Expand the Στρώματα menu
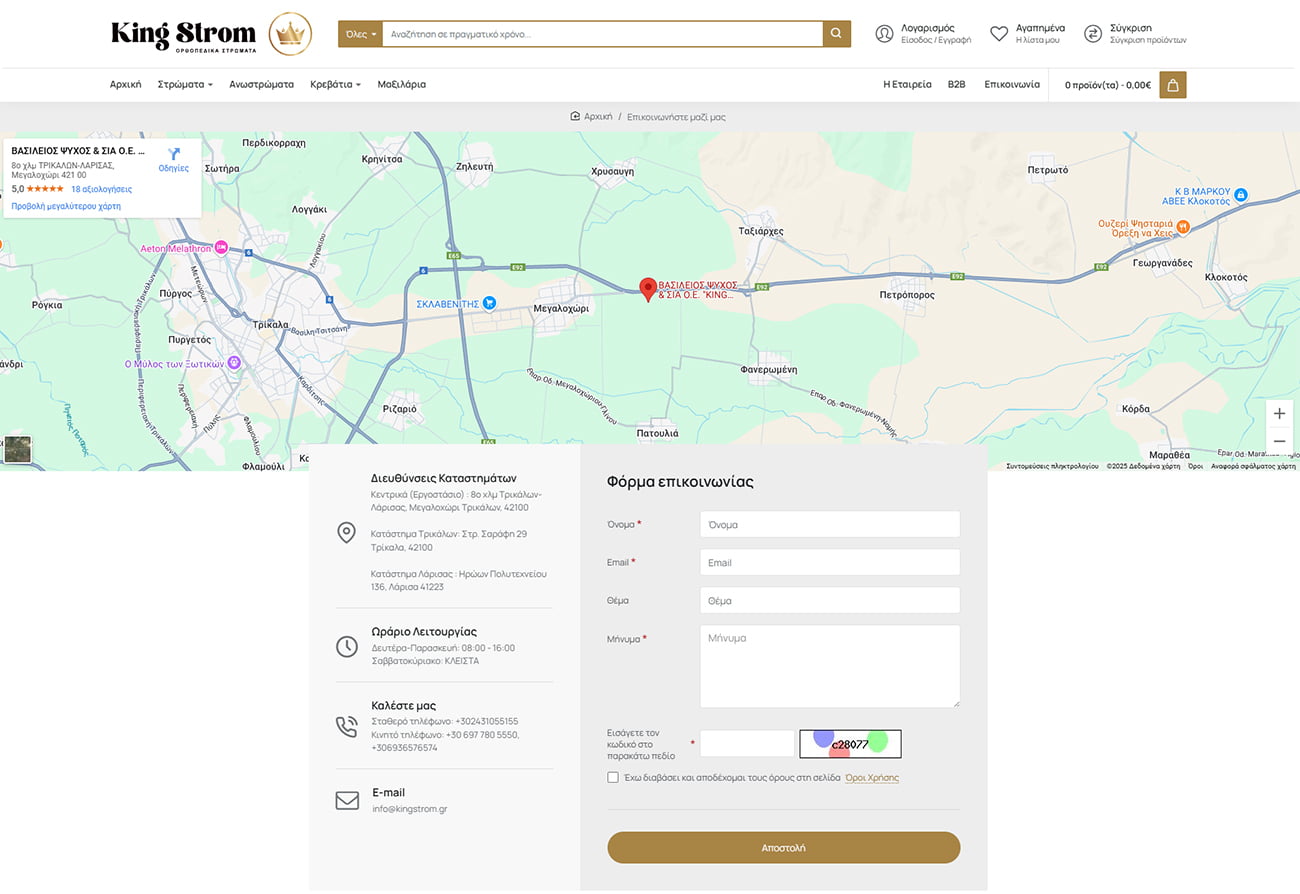 185,85
